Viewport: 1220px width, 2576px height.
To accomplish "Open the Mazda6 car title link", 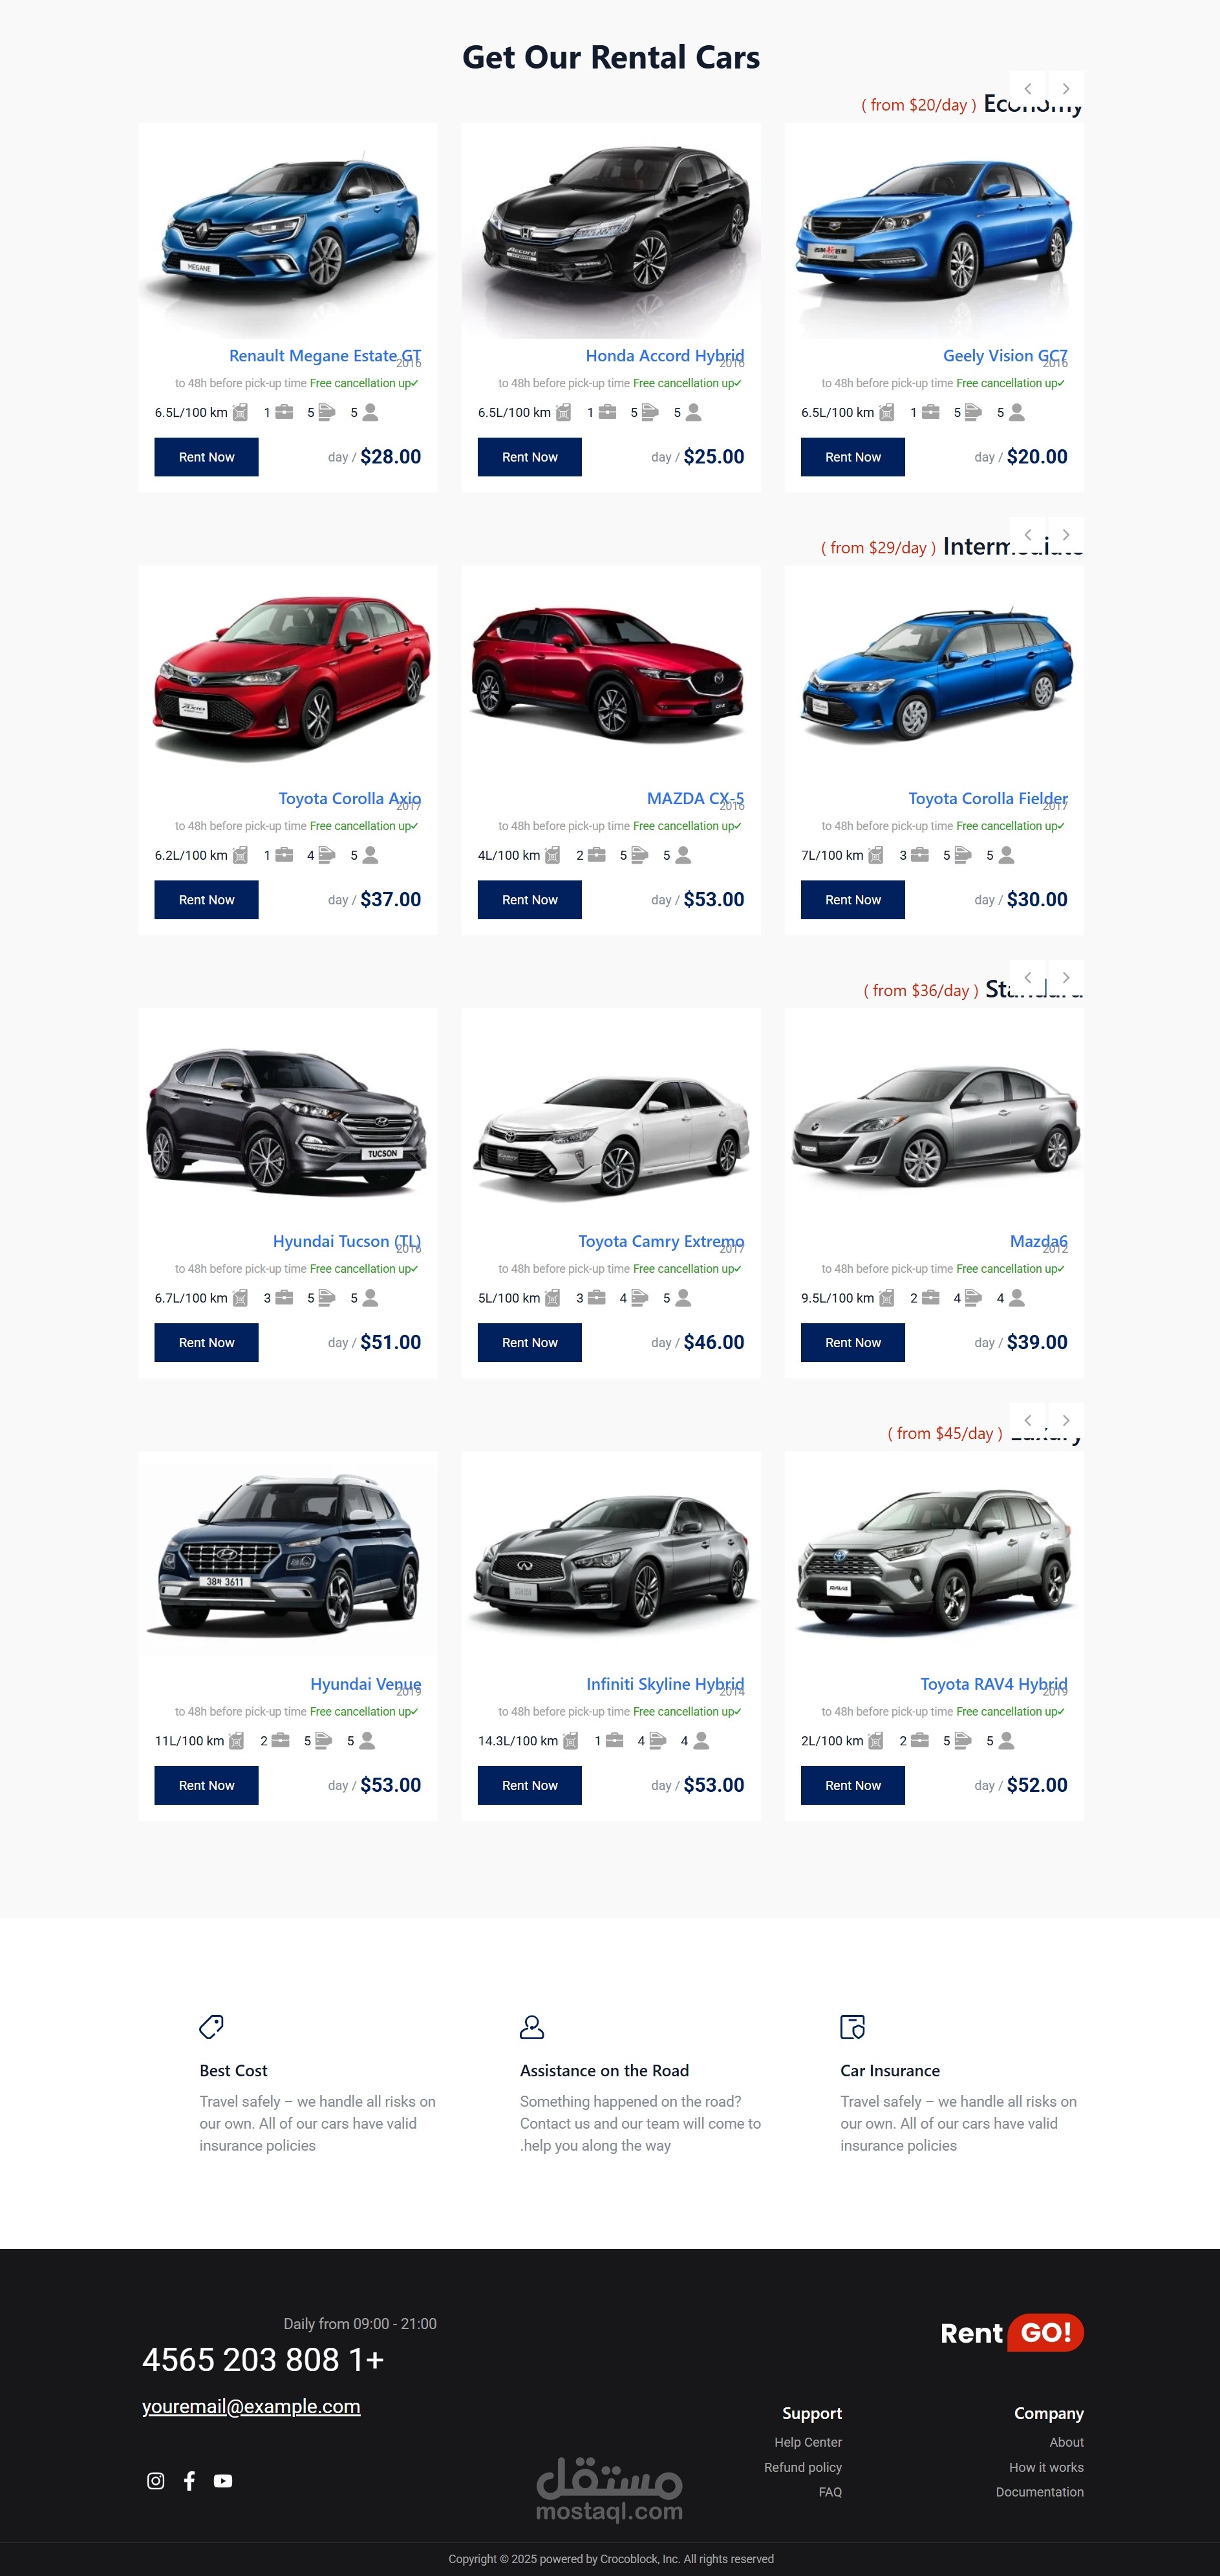I will pyautogui.click(x=1038, y=1241).
